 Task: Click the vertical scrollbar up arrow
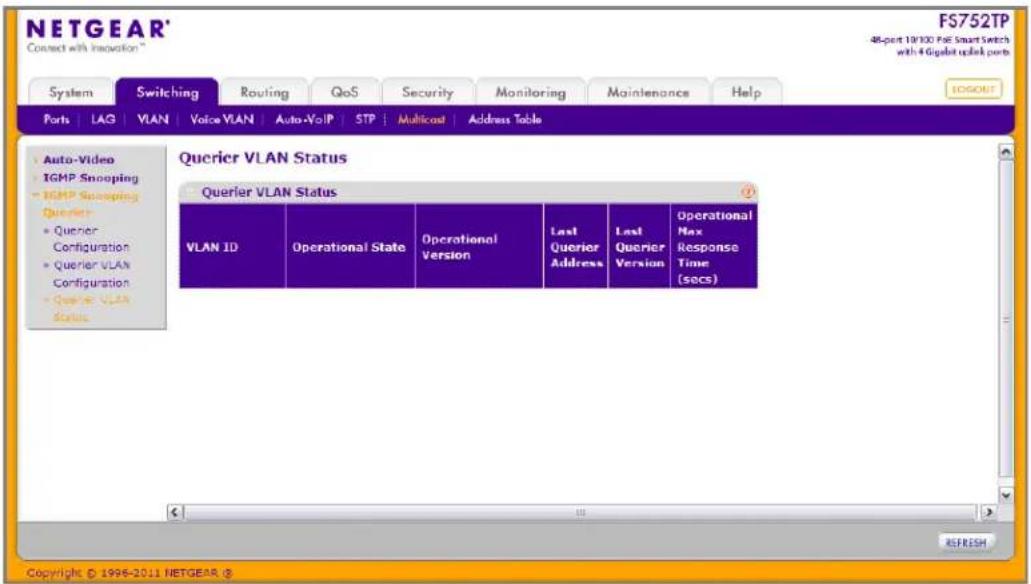tap(1005, 152)
